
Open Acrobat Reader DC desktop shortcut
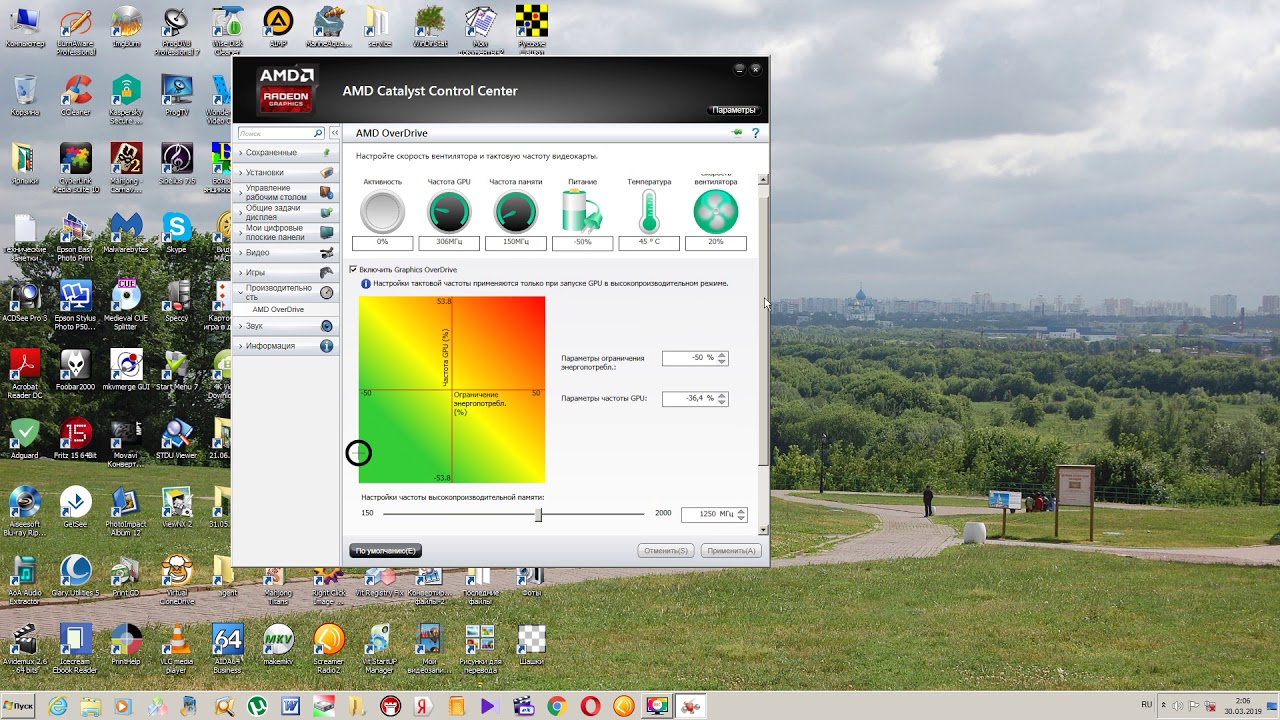[x=25, y=370]
